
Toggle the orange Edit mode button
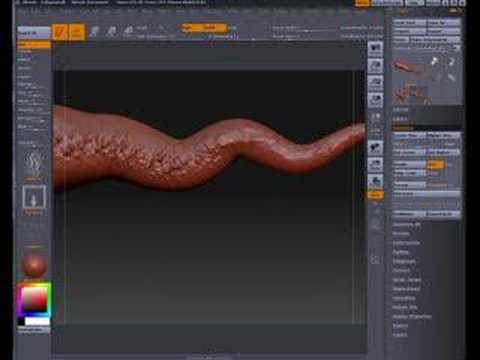pos(60,32)
